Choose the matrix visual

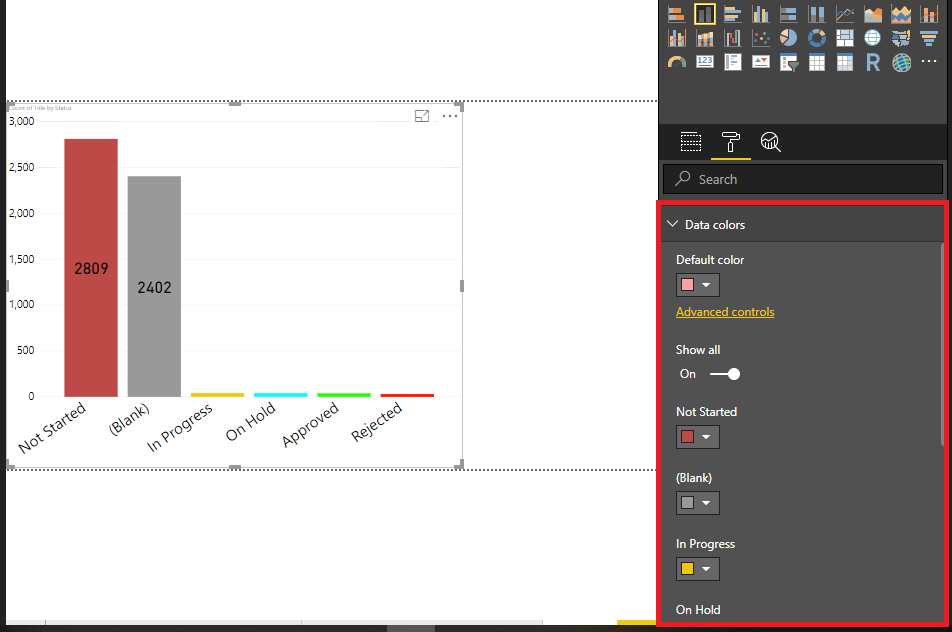[845, 61]
